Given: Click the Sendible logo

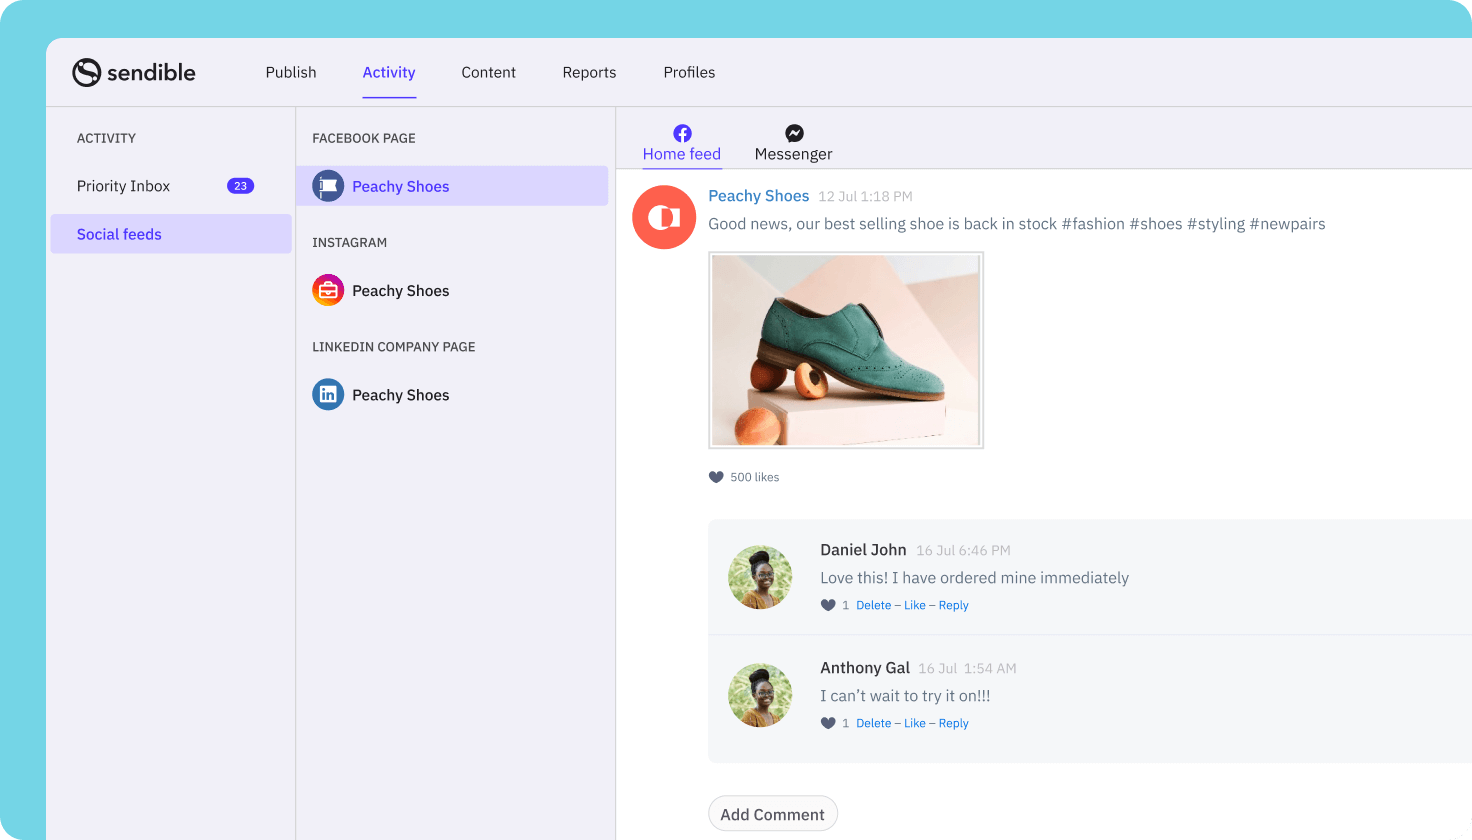Looking at the screenshot, I should (x=133, y=72).
